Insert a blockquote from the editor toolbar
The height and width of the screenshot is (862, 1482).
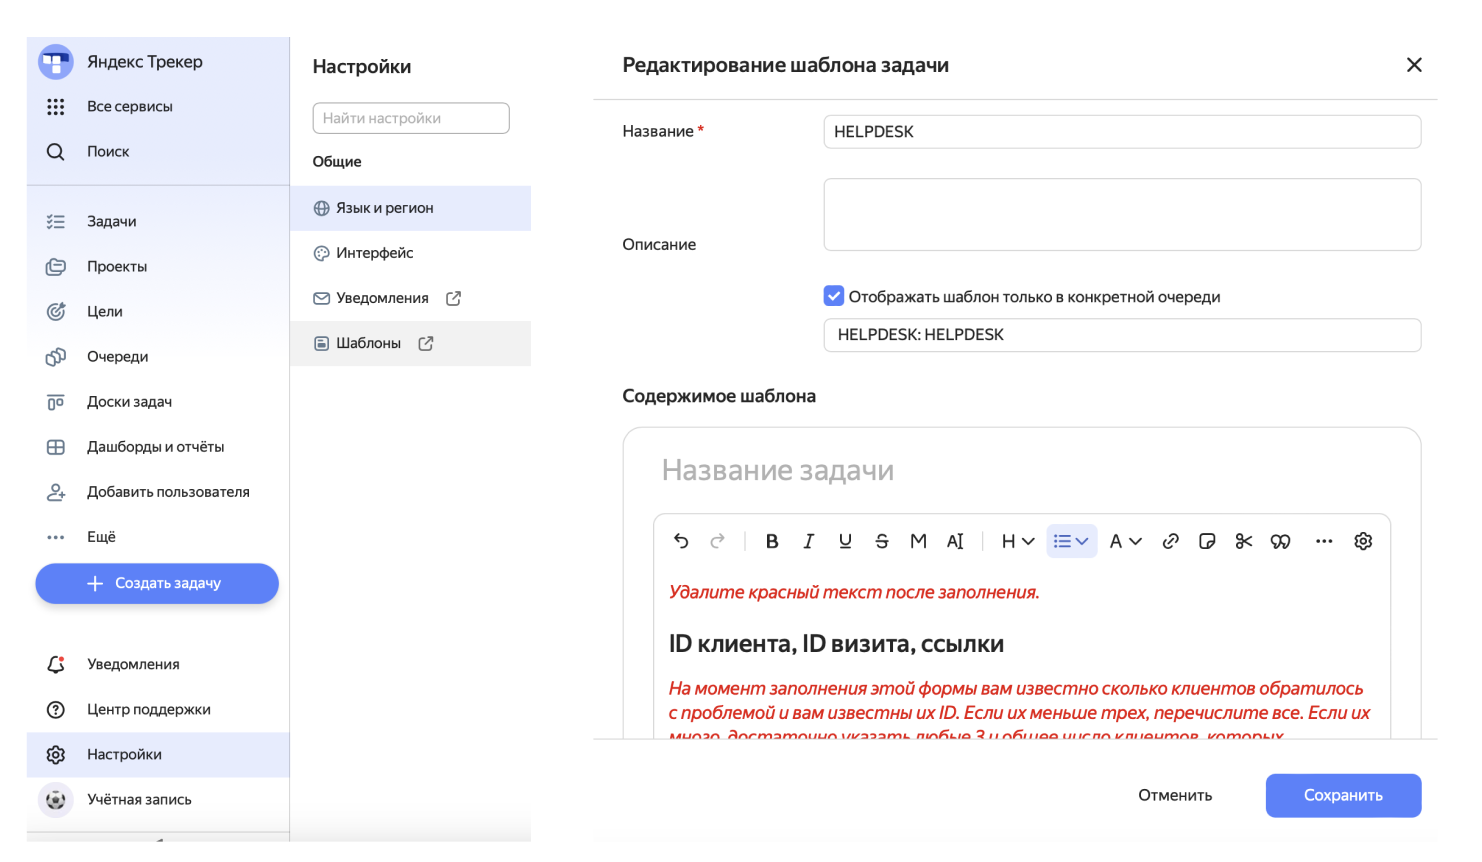point(1280,541)
